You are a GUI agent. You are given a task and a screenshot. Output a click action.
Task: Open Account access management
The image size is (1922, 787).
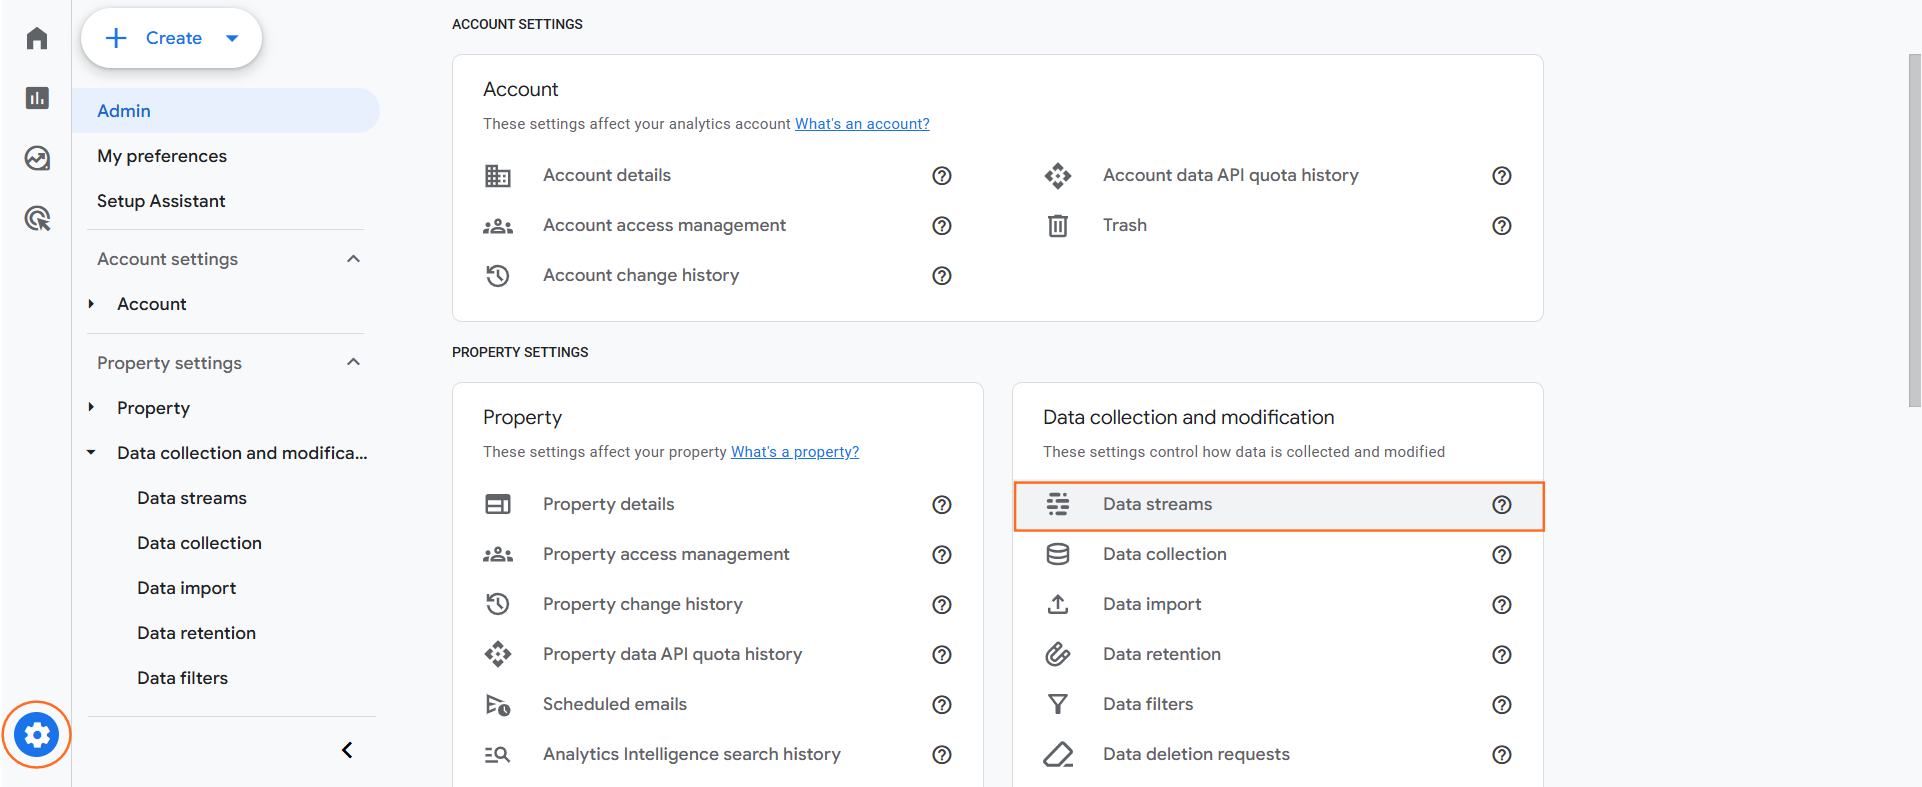664,225
